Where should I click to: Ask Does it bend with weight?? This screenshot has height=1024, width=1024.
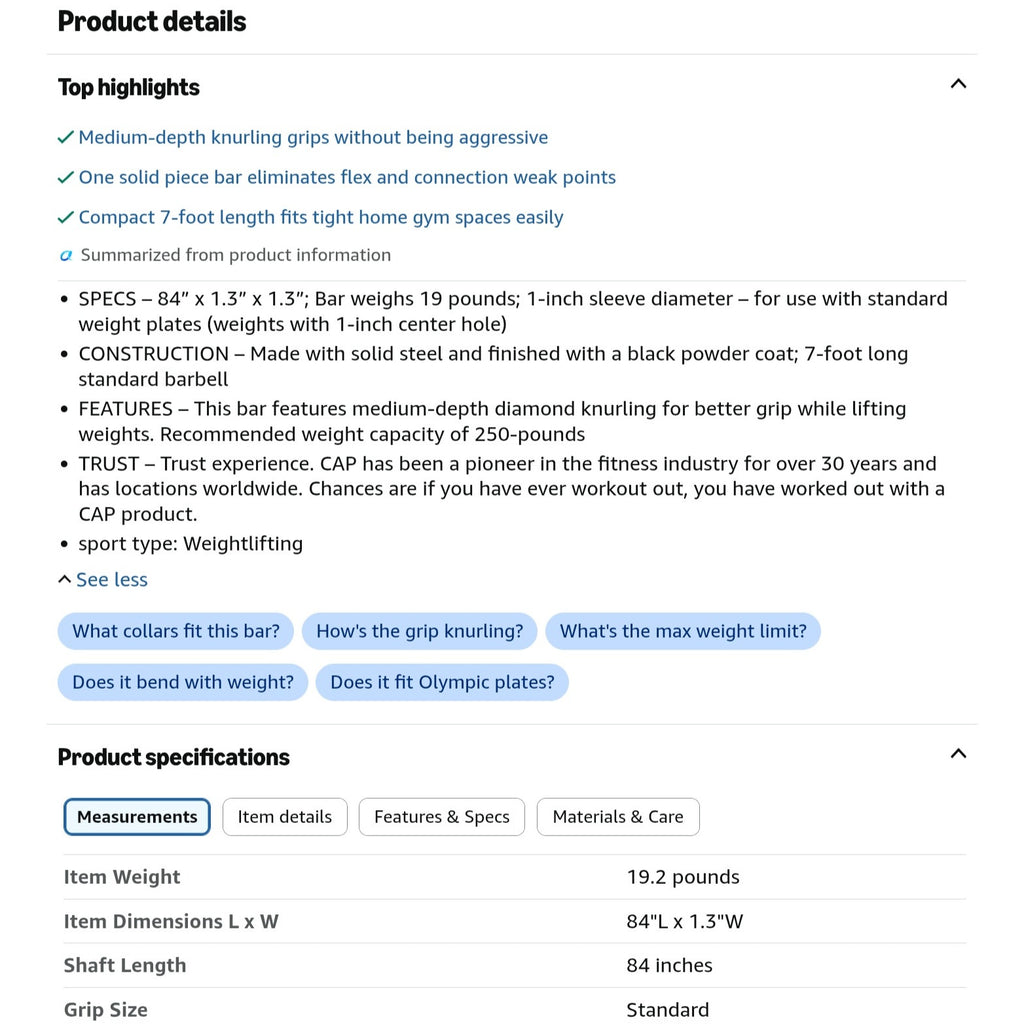[183, 682]
